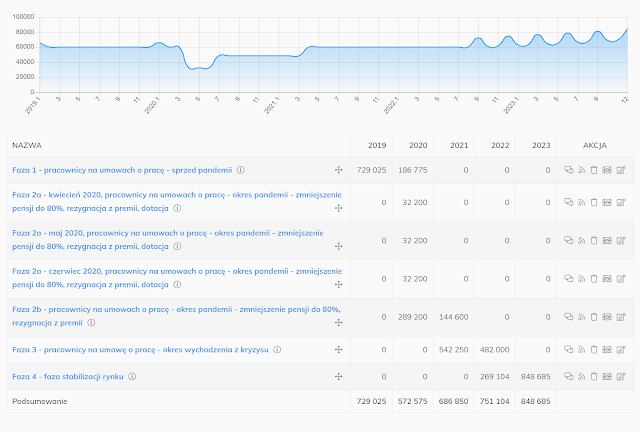Click the feed icon in the Faza 4 row

[x=582, y=376]
